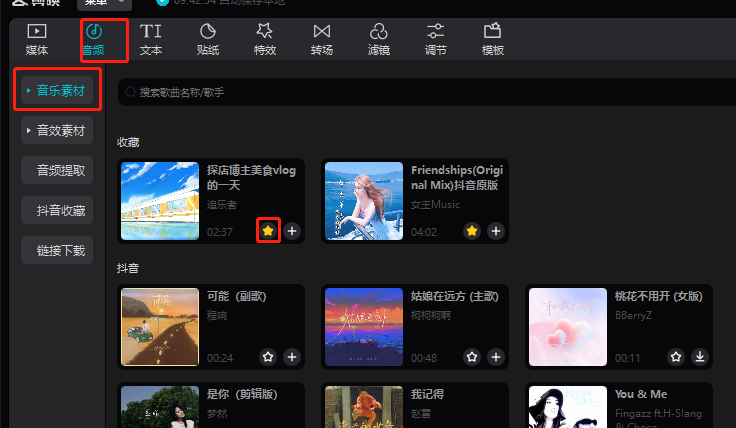Preview Friendships(Original Mix) cover thumbnail

(364, 201)
